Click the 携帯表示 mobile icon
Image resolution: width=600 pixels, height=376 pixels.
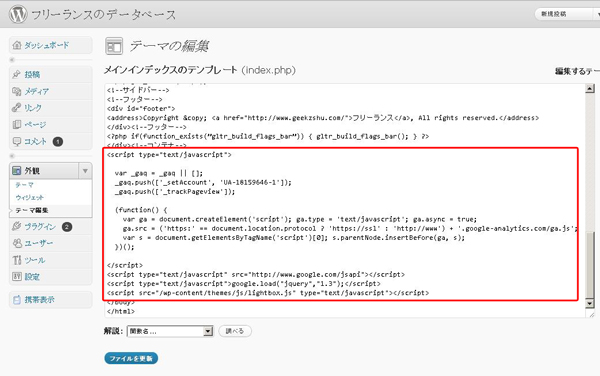(x=16, y=299)
